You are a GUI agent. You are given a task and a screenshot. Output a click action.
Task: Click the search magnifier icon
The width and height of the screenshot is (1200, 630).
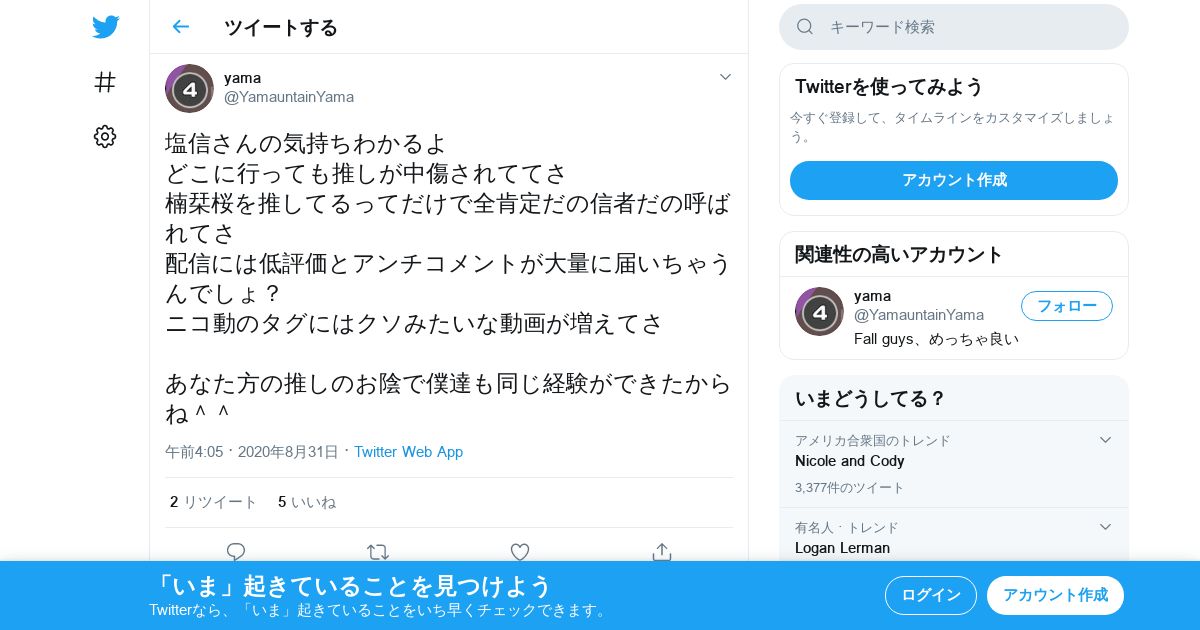(805, 27)
